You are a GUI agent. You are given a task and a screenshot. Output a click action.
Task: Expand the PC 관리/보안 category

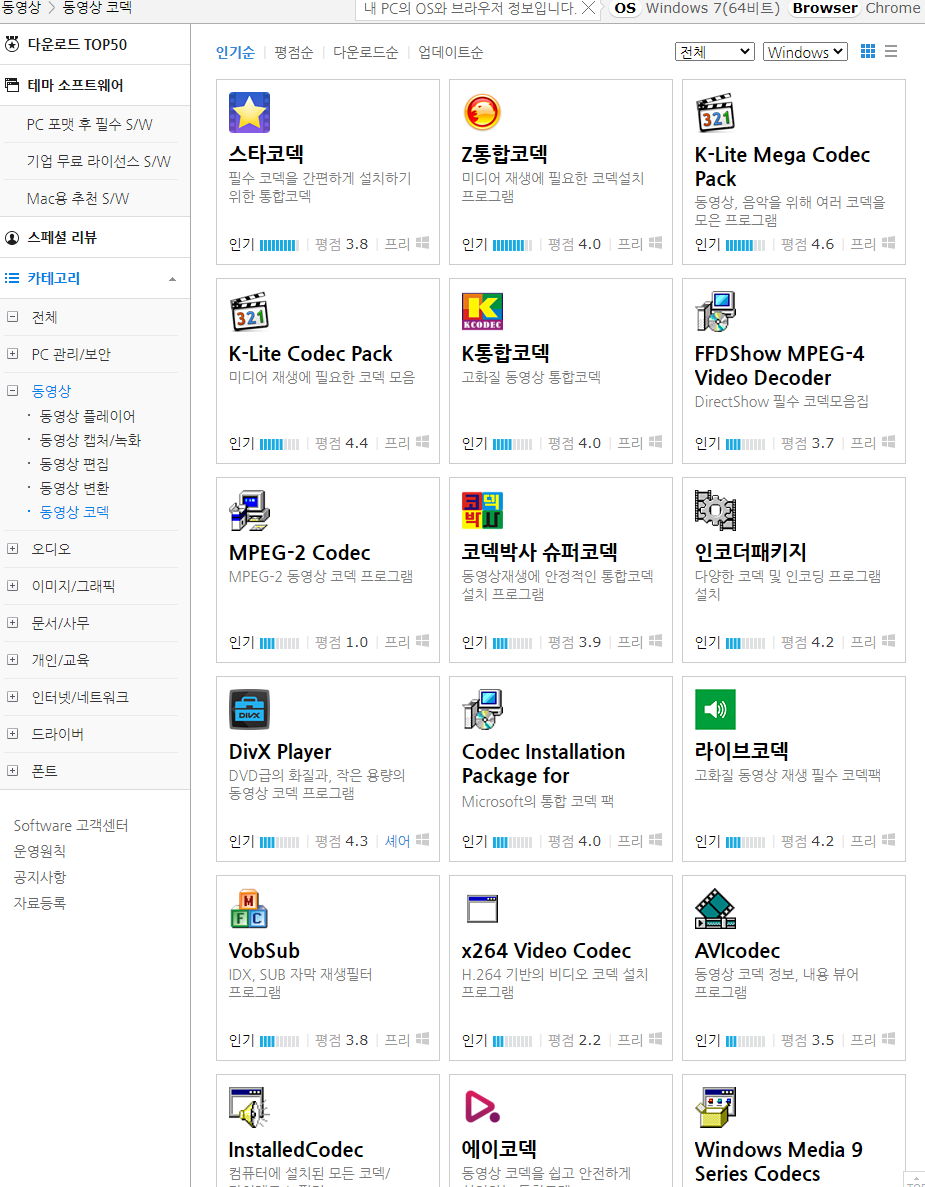pyautogui.click(x=12, y=354)
